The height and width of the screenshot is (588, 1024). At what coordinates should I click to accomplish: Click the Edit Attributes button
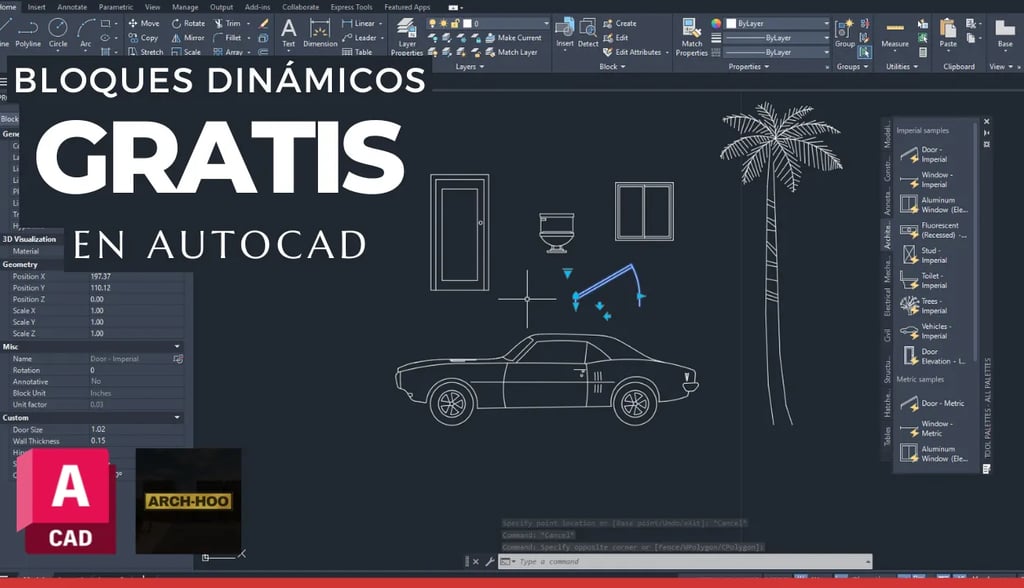[632, 52]
